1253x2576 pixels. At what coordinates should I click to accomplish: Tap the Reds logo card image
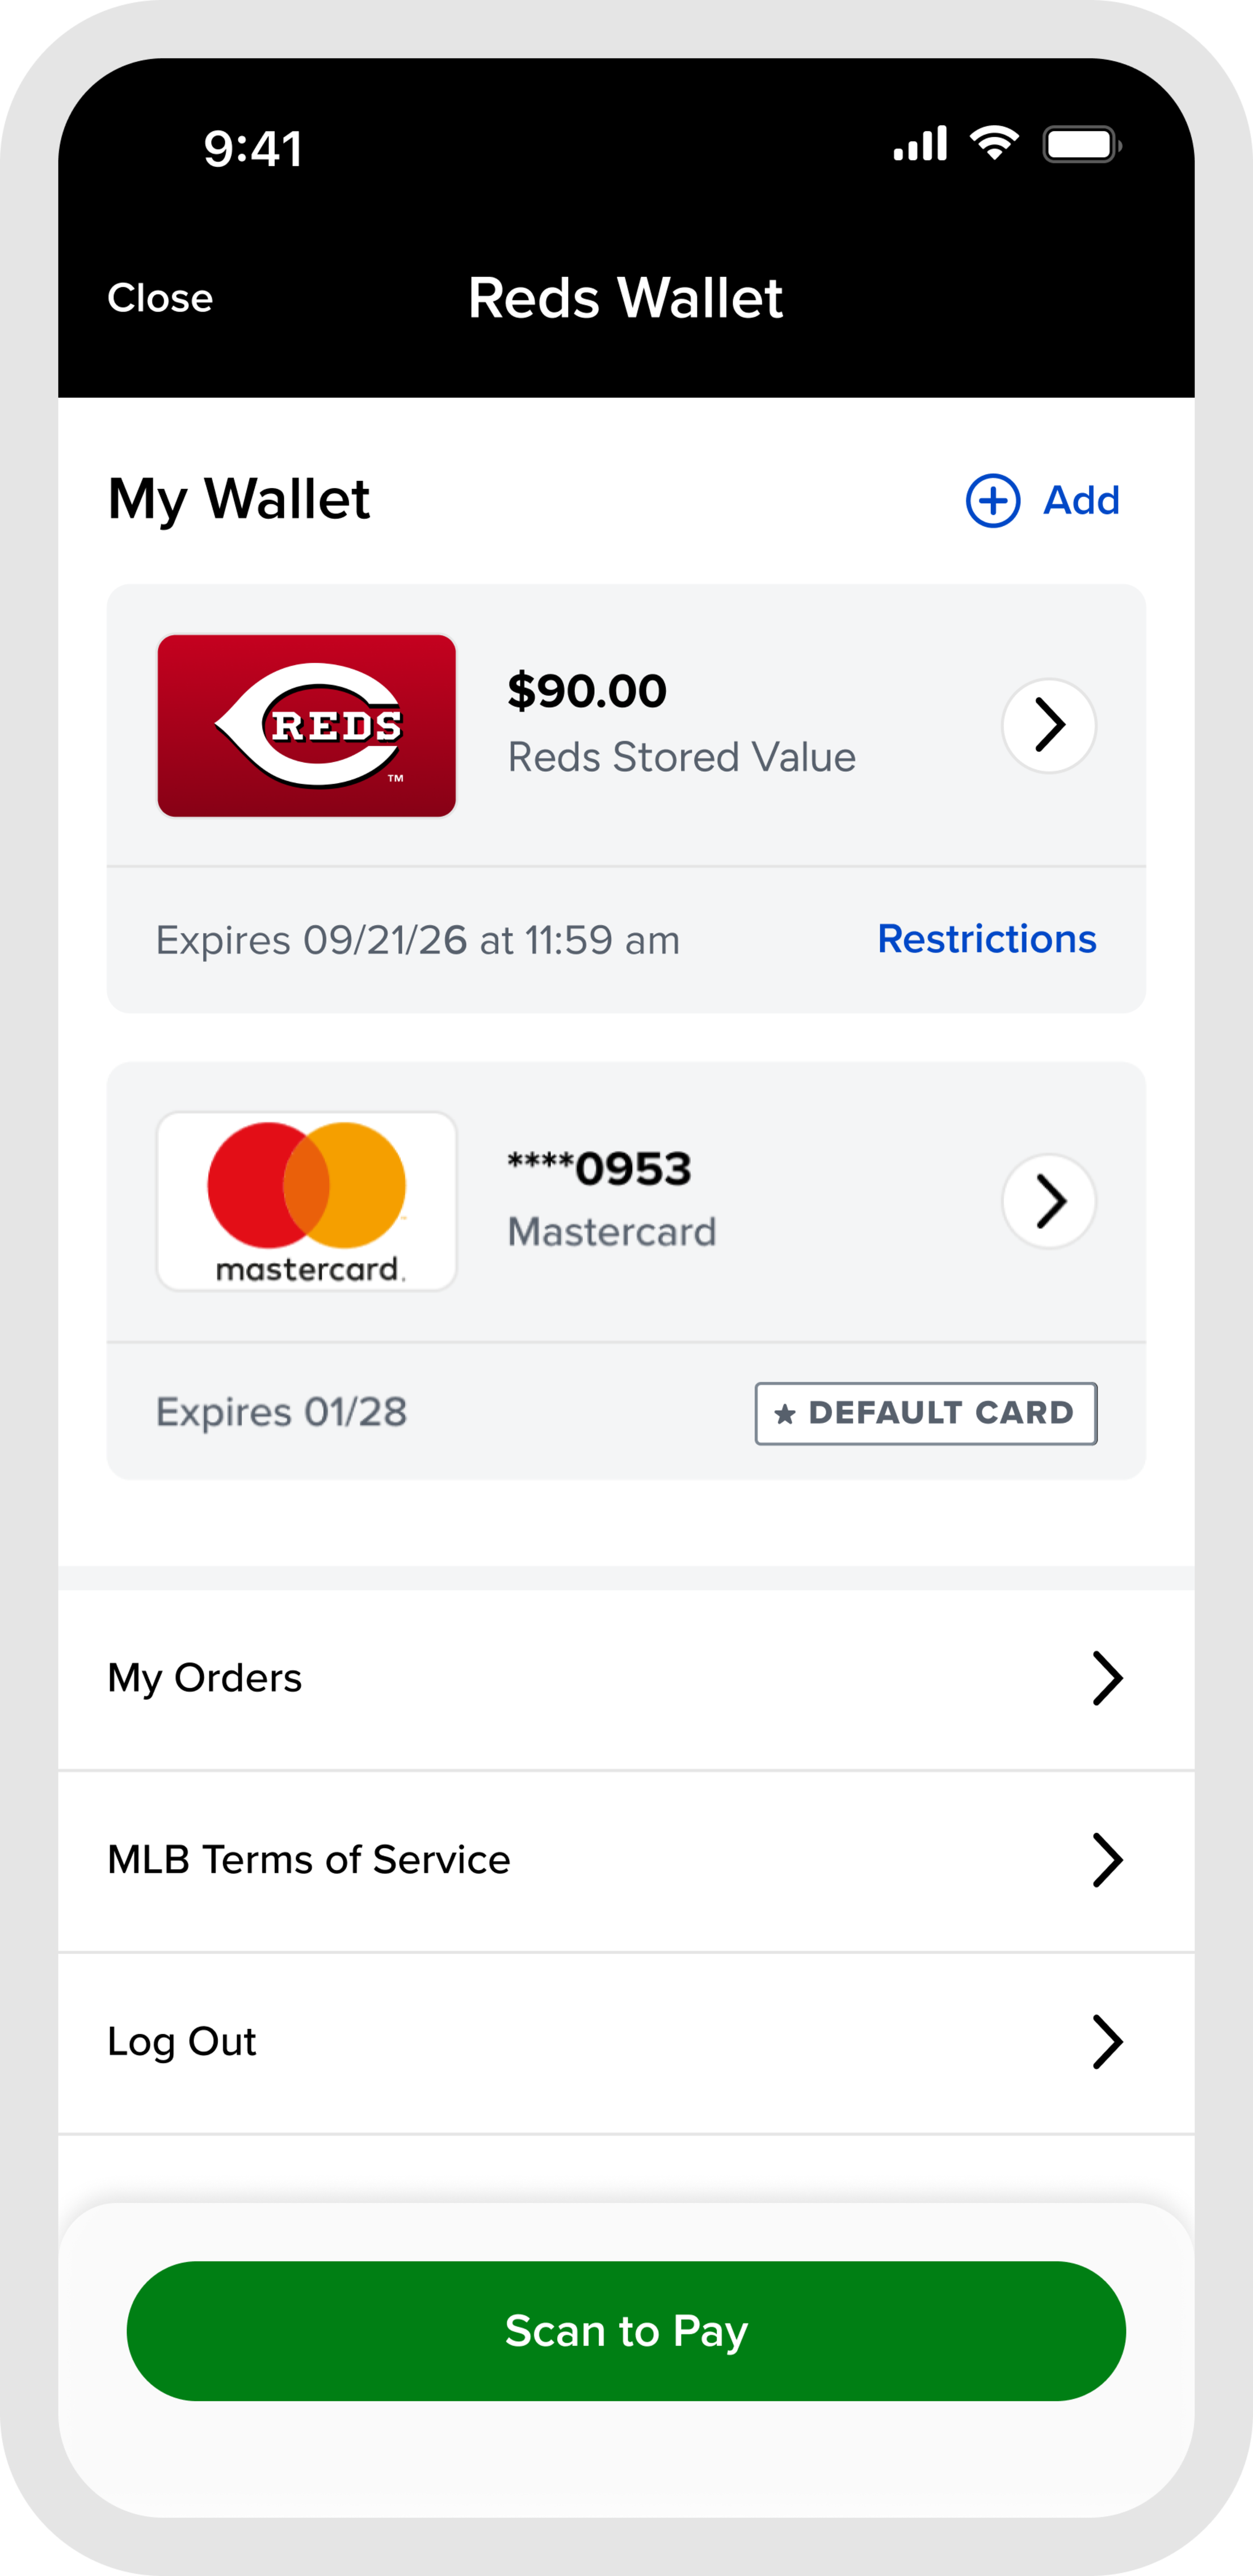[x=307, y=726]
